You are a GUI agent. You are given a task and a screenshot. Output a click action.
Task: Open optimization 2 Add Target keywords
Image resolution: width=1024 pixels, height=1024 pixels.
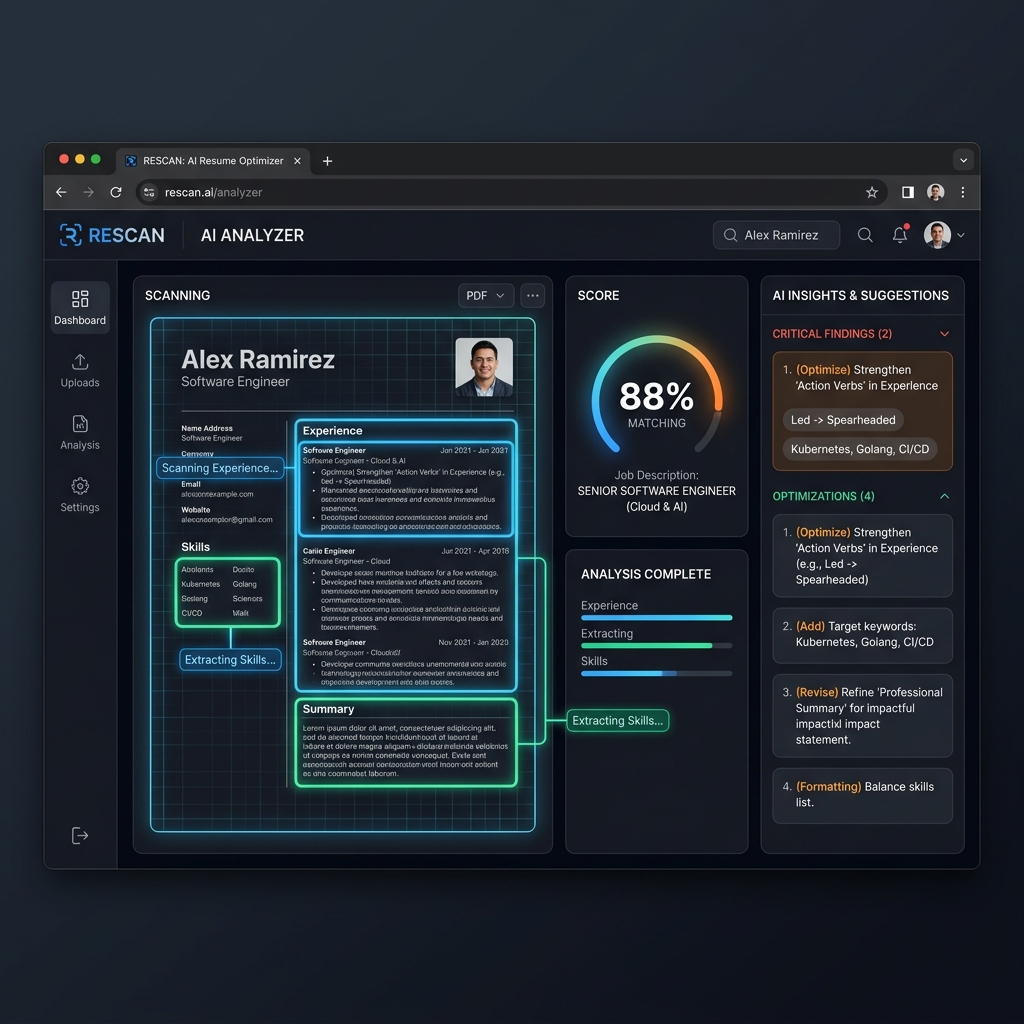click(862, 635)
